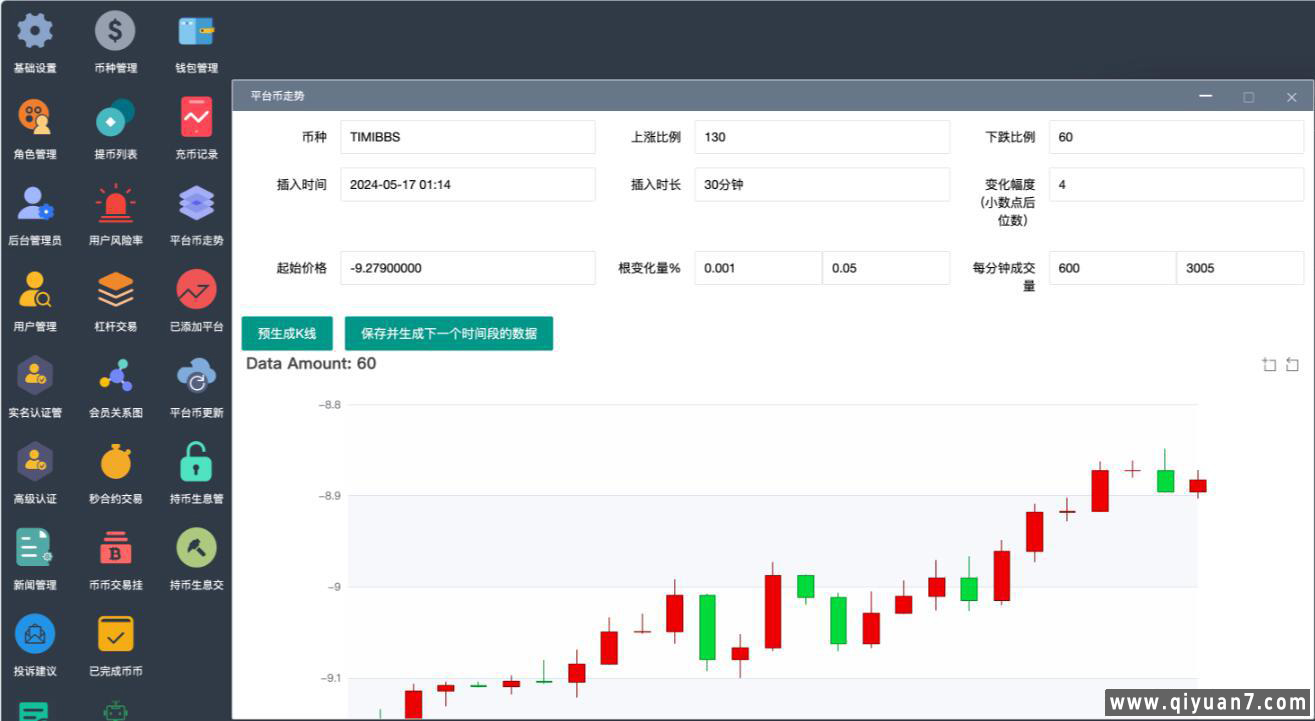This screenshot has height=721, width=1315.
Task: Open 新闻管理 document icon
Action: tap(35, 548)
